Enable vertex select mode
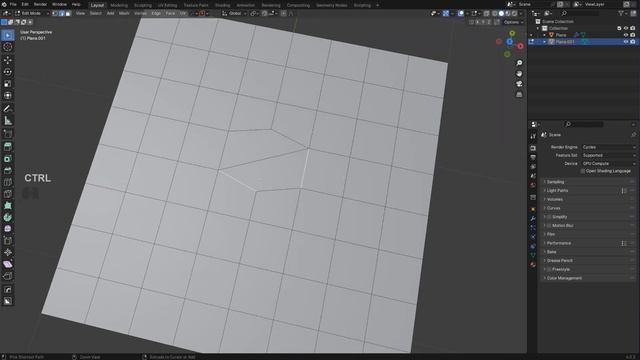The height and width of the screenshot is (360, 640). point(55,13)
